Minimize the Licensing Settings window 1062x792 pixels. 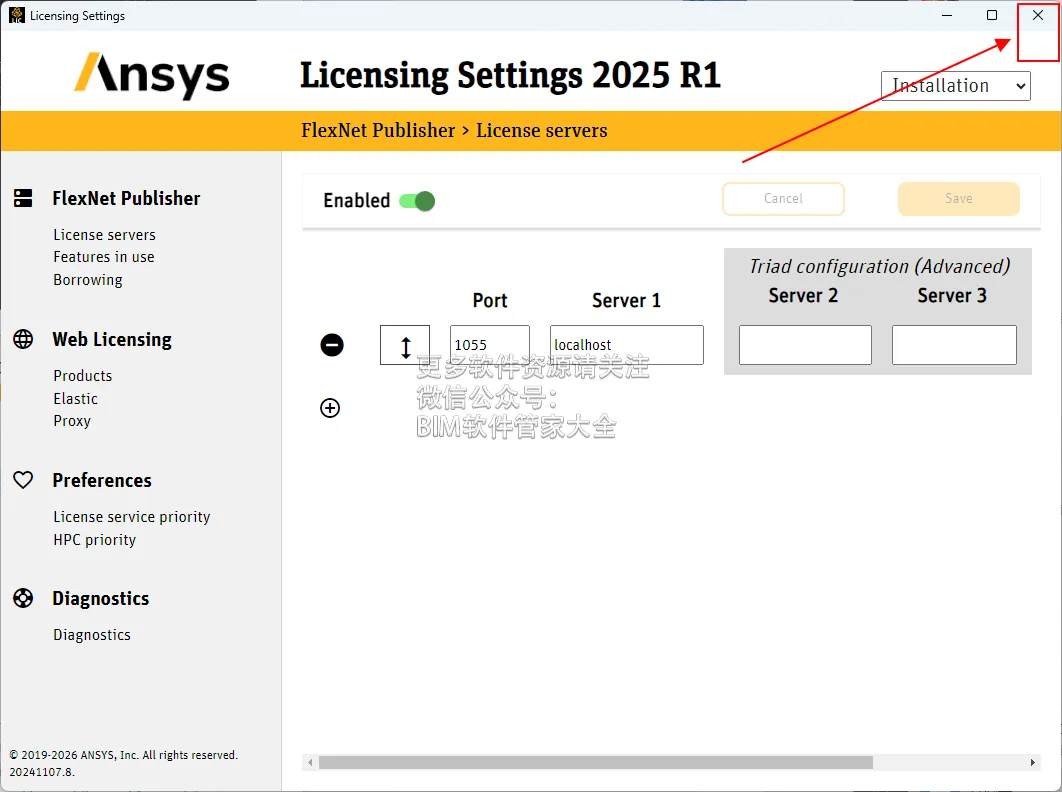(x=947, y=15)
